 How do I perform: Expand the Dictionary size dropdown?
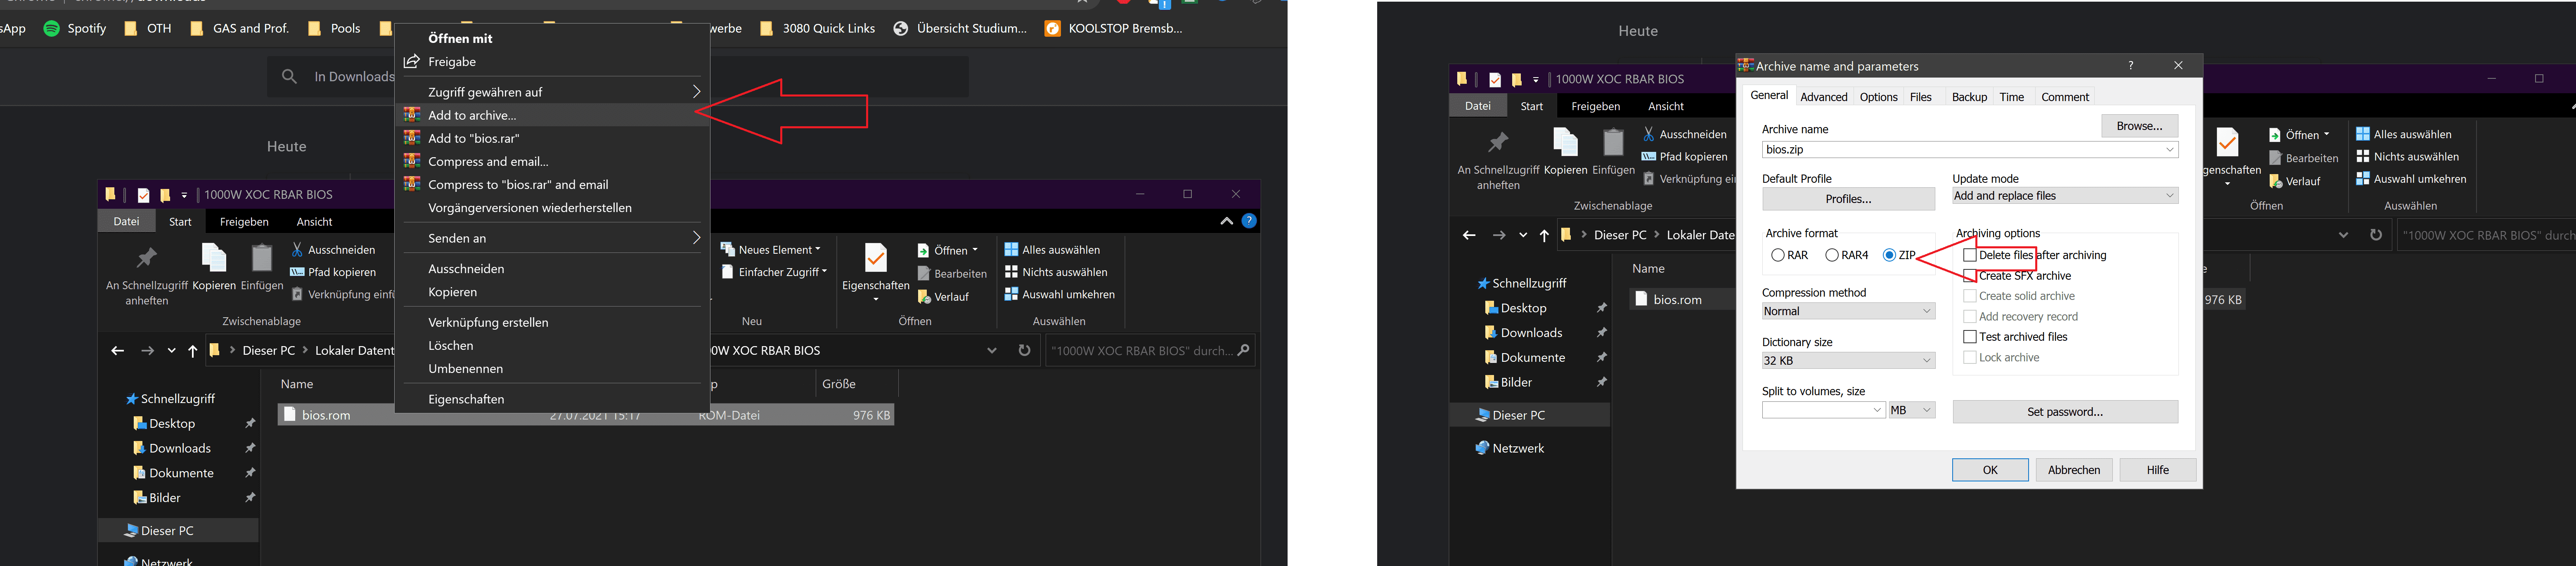pyautogui.click(x=1848, y=361)
